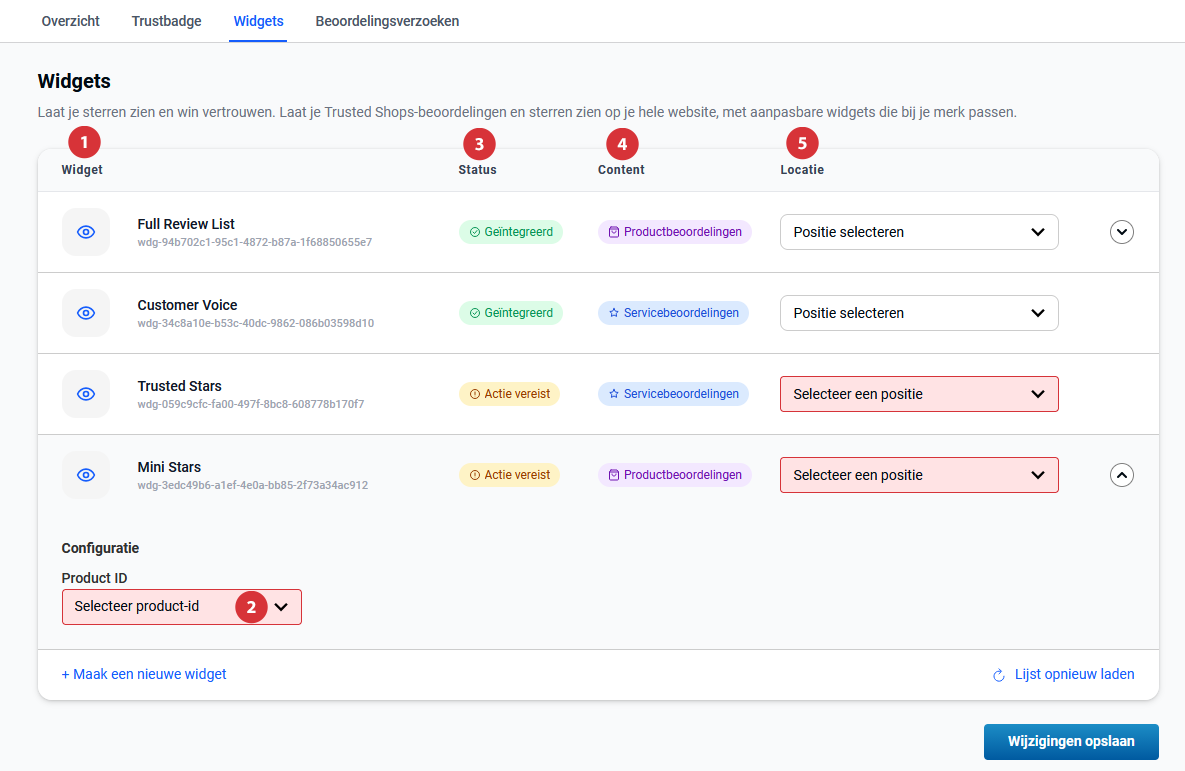The height and width of the screenshot is (771, 1185).
Task: Click Actie vereist badge on Trusted Stars
Action: (509, 394)
